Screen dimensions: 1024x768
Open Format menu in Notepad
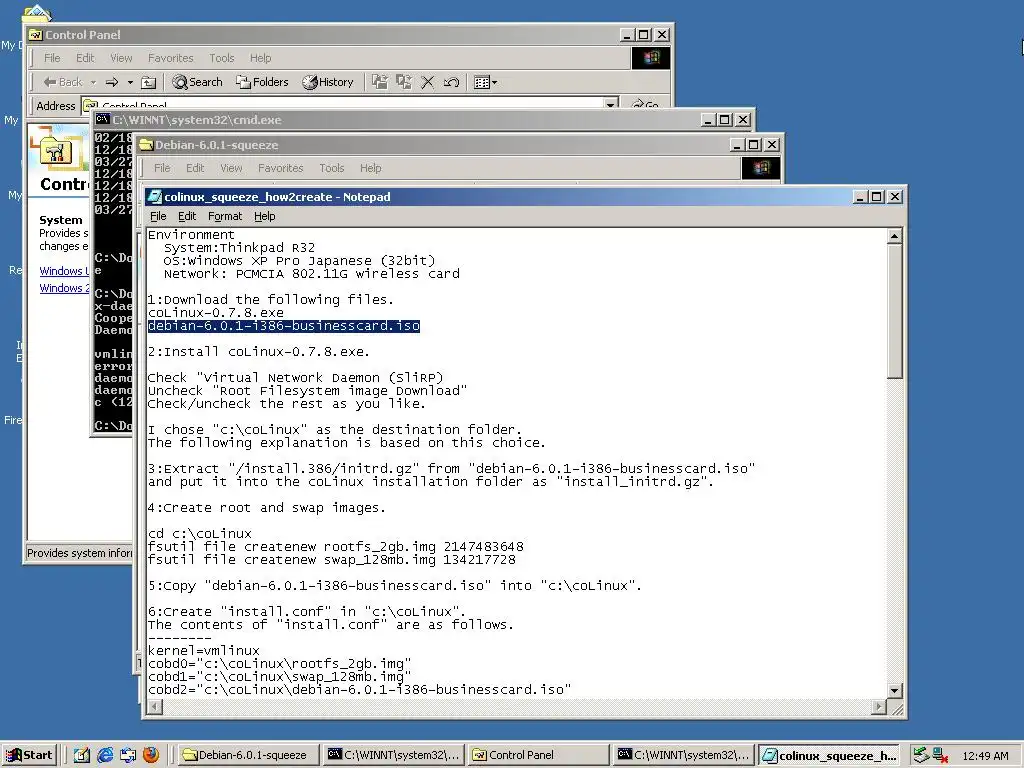pos(225,216)
